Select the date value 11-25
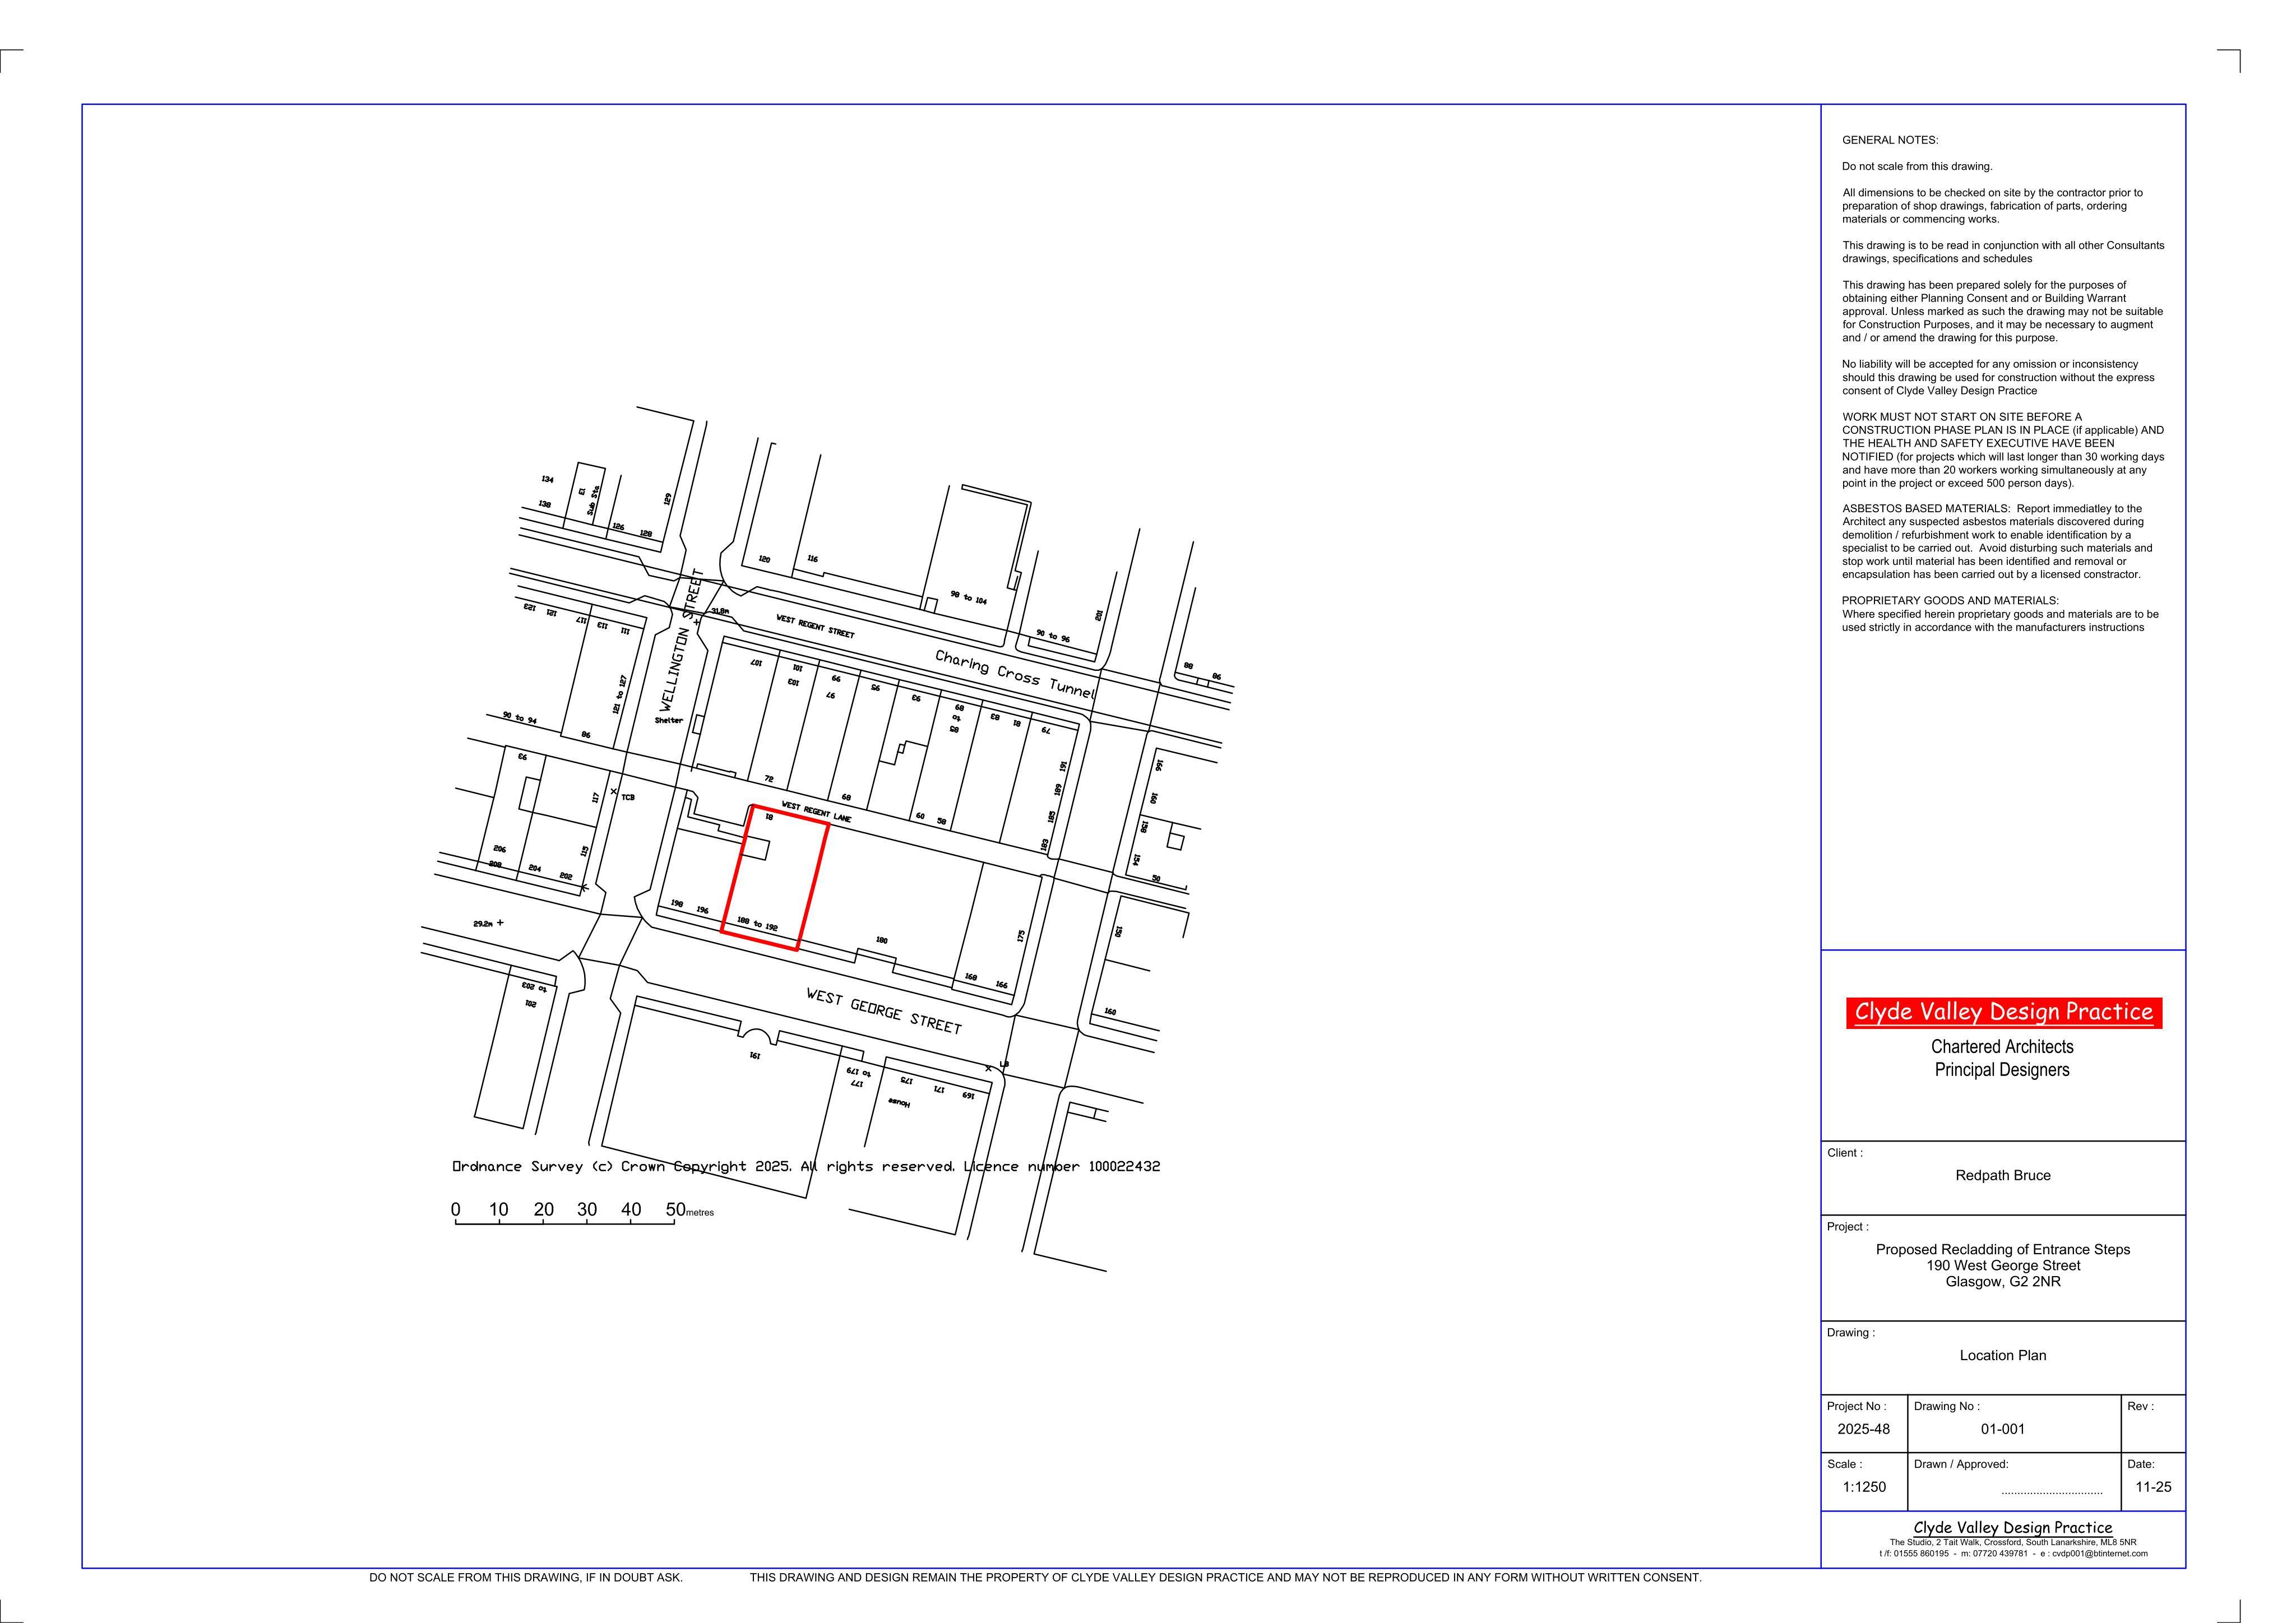Viewport: 2296px width, 1623px height. (x=2153, y=1487)
